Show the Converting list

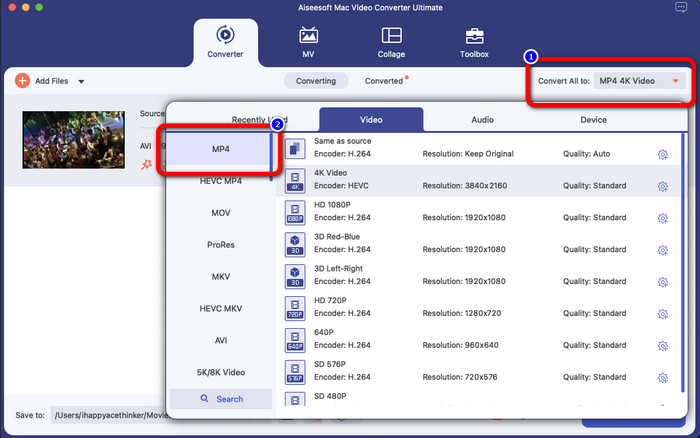click(x=316, y=81)
